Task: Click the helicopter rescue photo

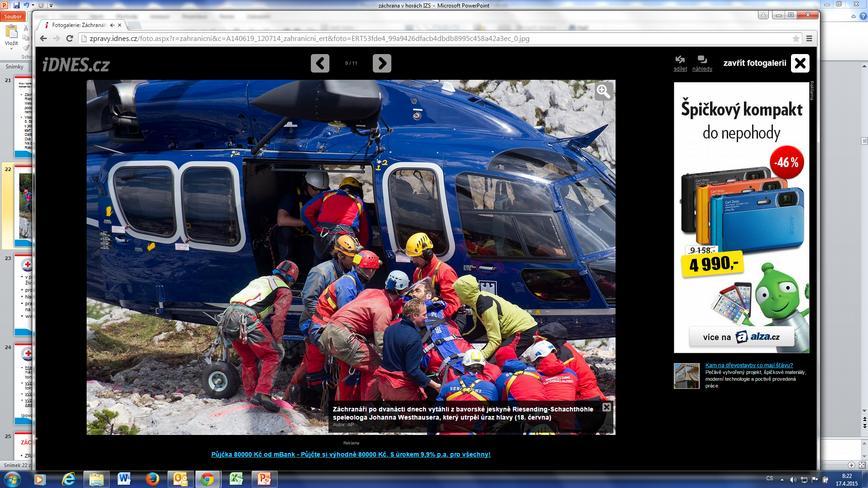Action: click(351, 257)
